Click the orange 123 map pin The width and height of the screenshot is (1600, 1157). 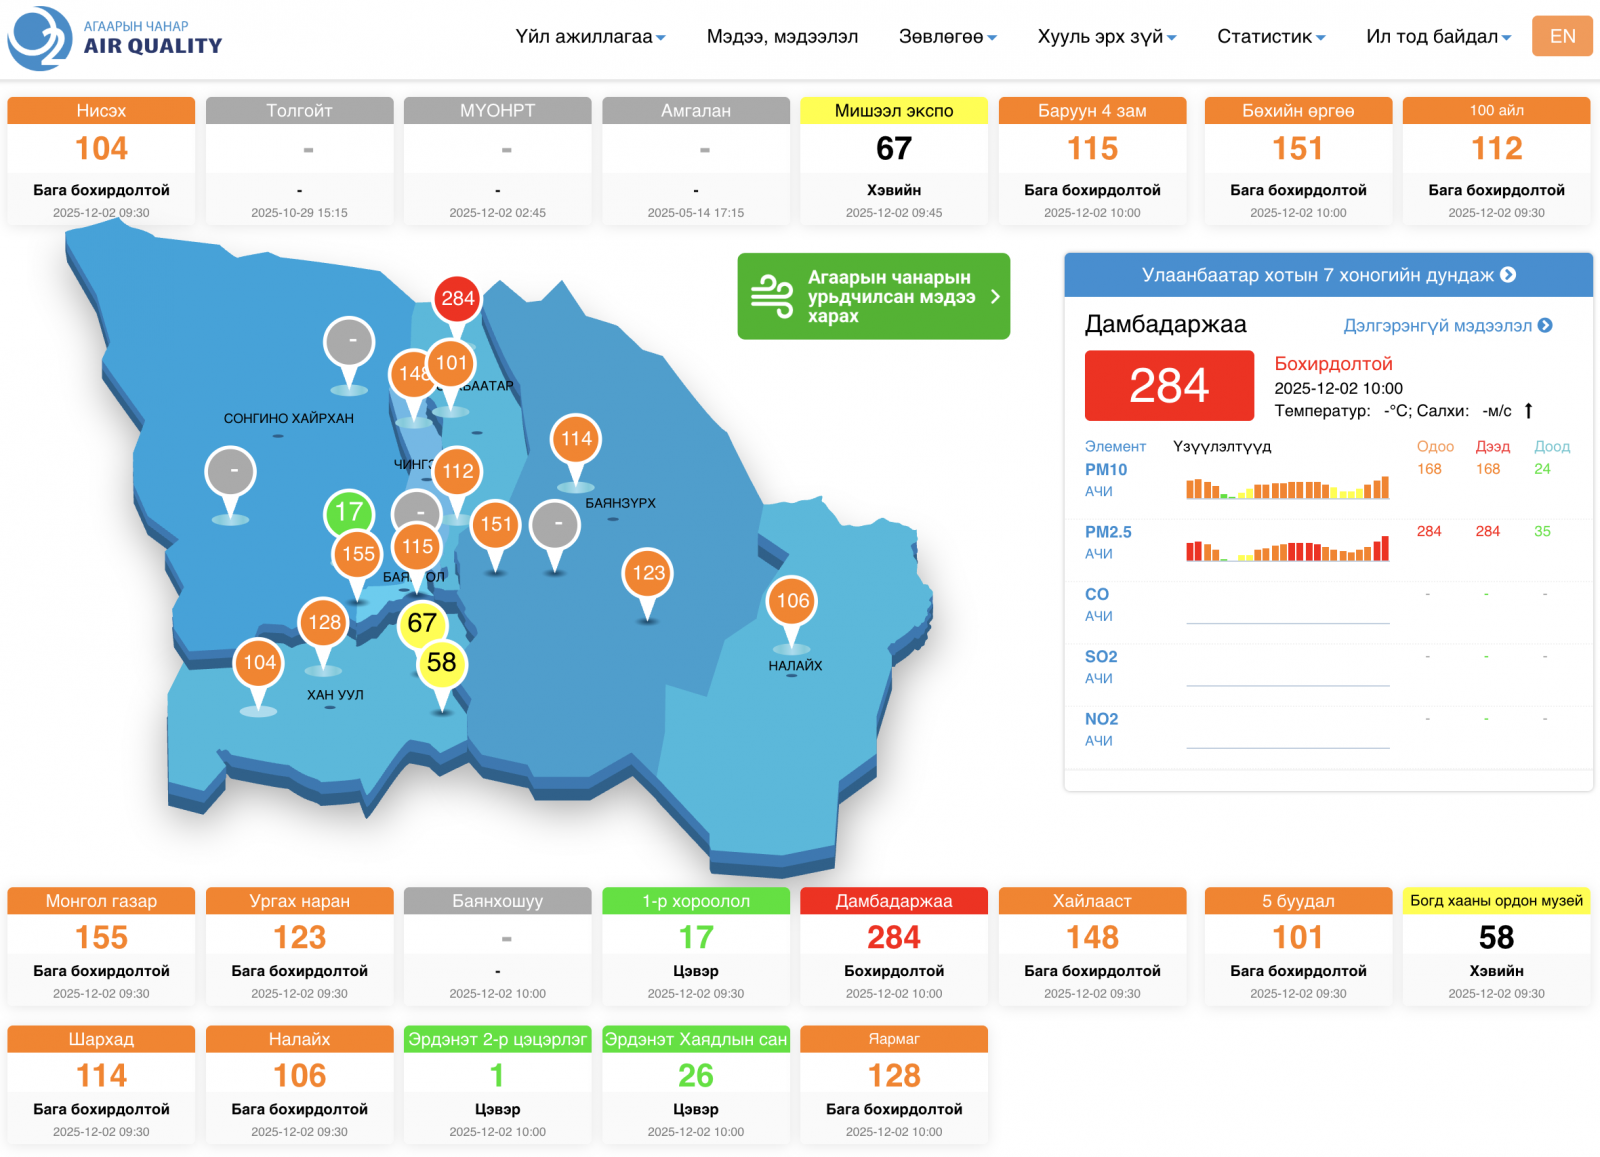[648, 573]
